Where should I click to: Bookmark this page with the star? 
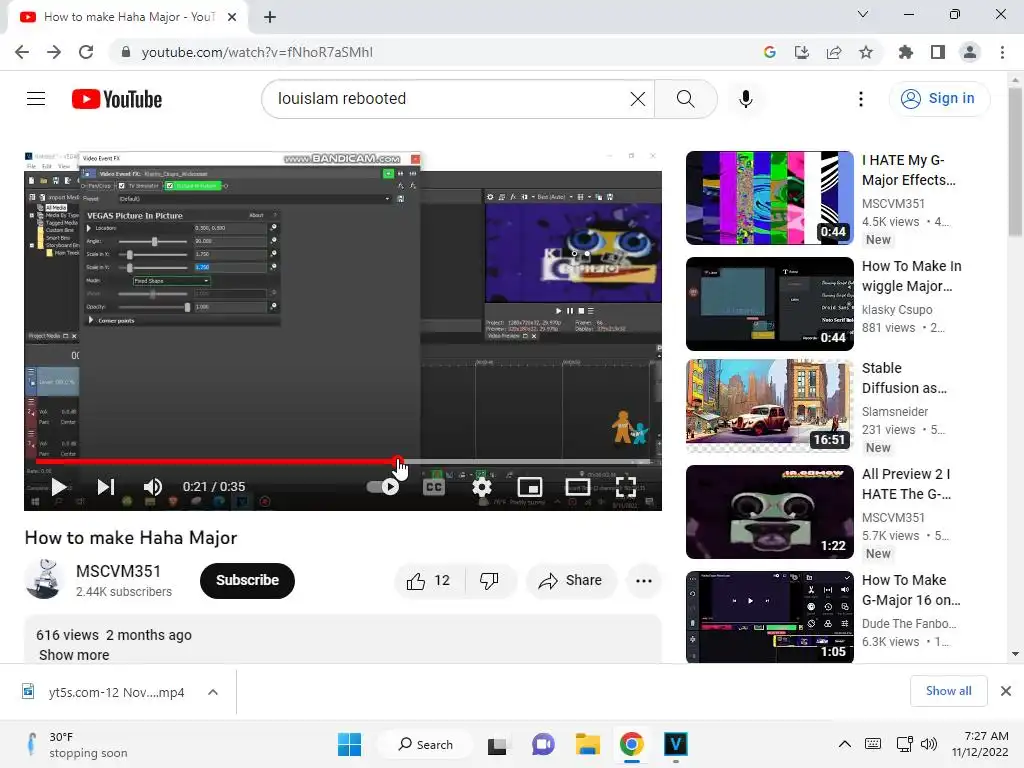(866, 52)
